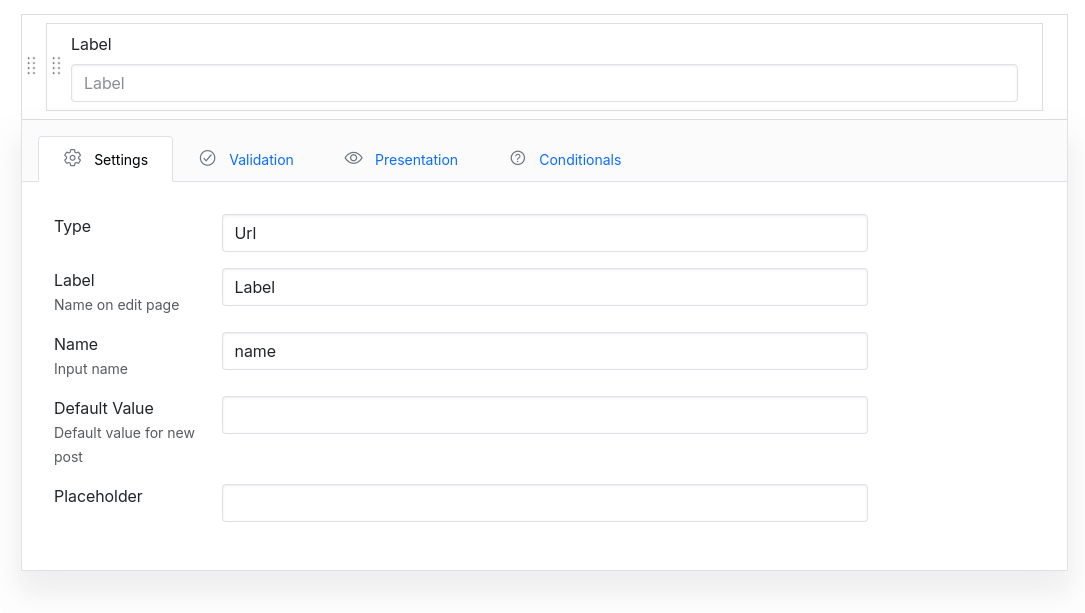Click the eye icon next to Presentation
The image size is (1085, 613).
pyautogui.click(x=353, y=158)
